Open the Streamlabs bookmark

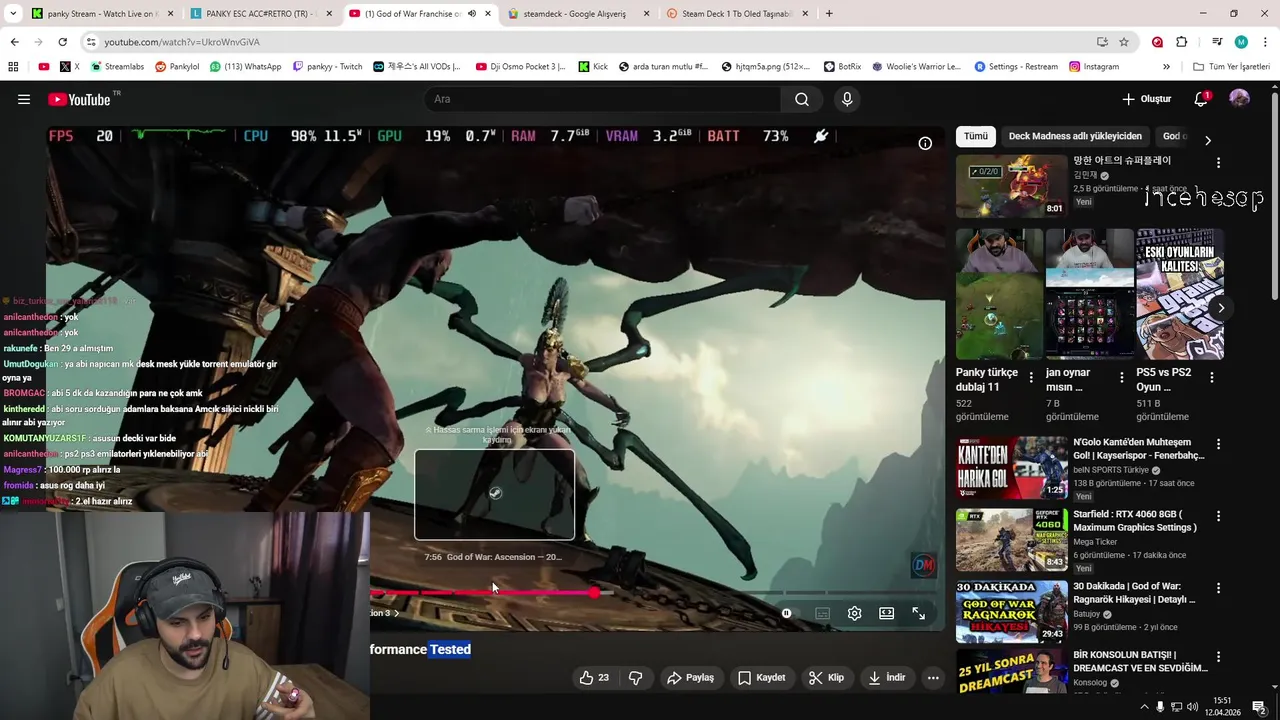point(116,67)
